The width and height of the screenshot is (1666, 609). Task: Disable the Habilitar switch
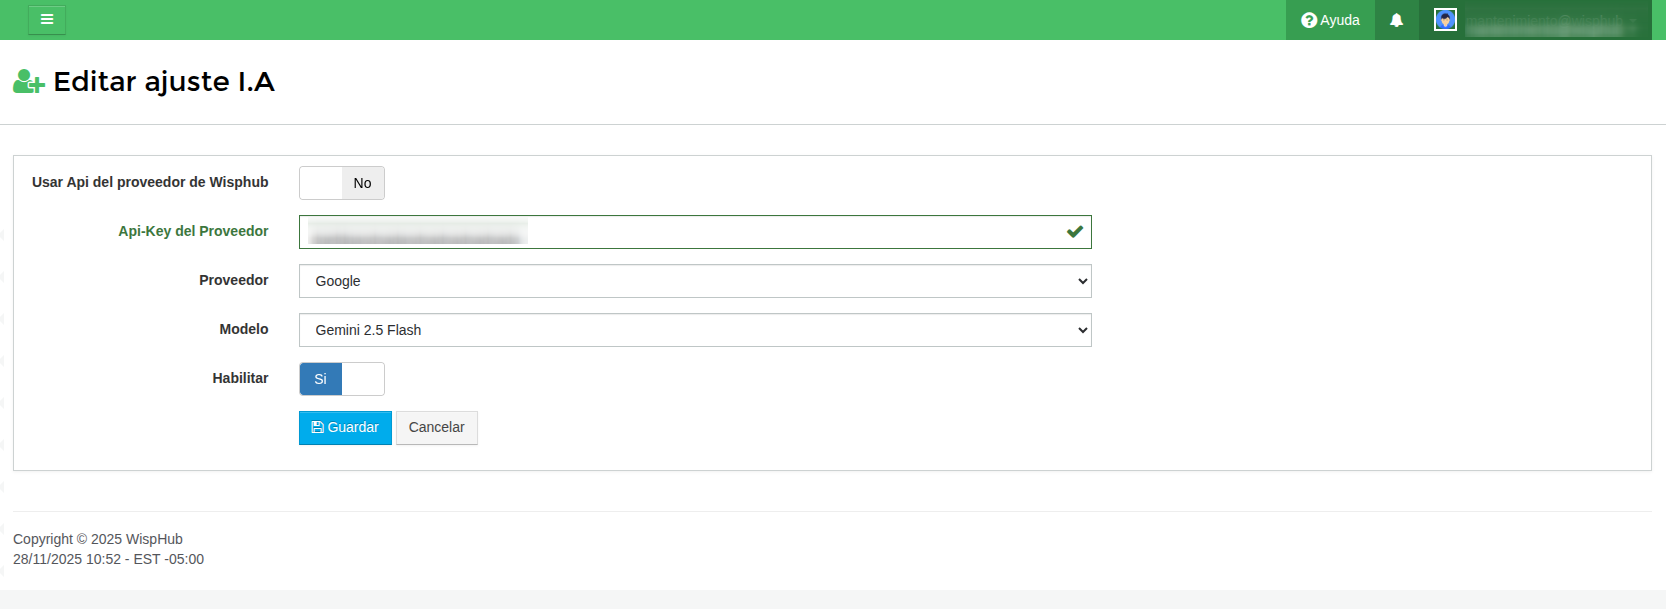[342, 379]
